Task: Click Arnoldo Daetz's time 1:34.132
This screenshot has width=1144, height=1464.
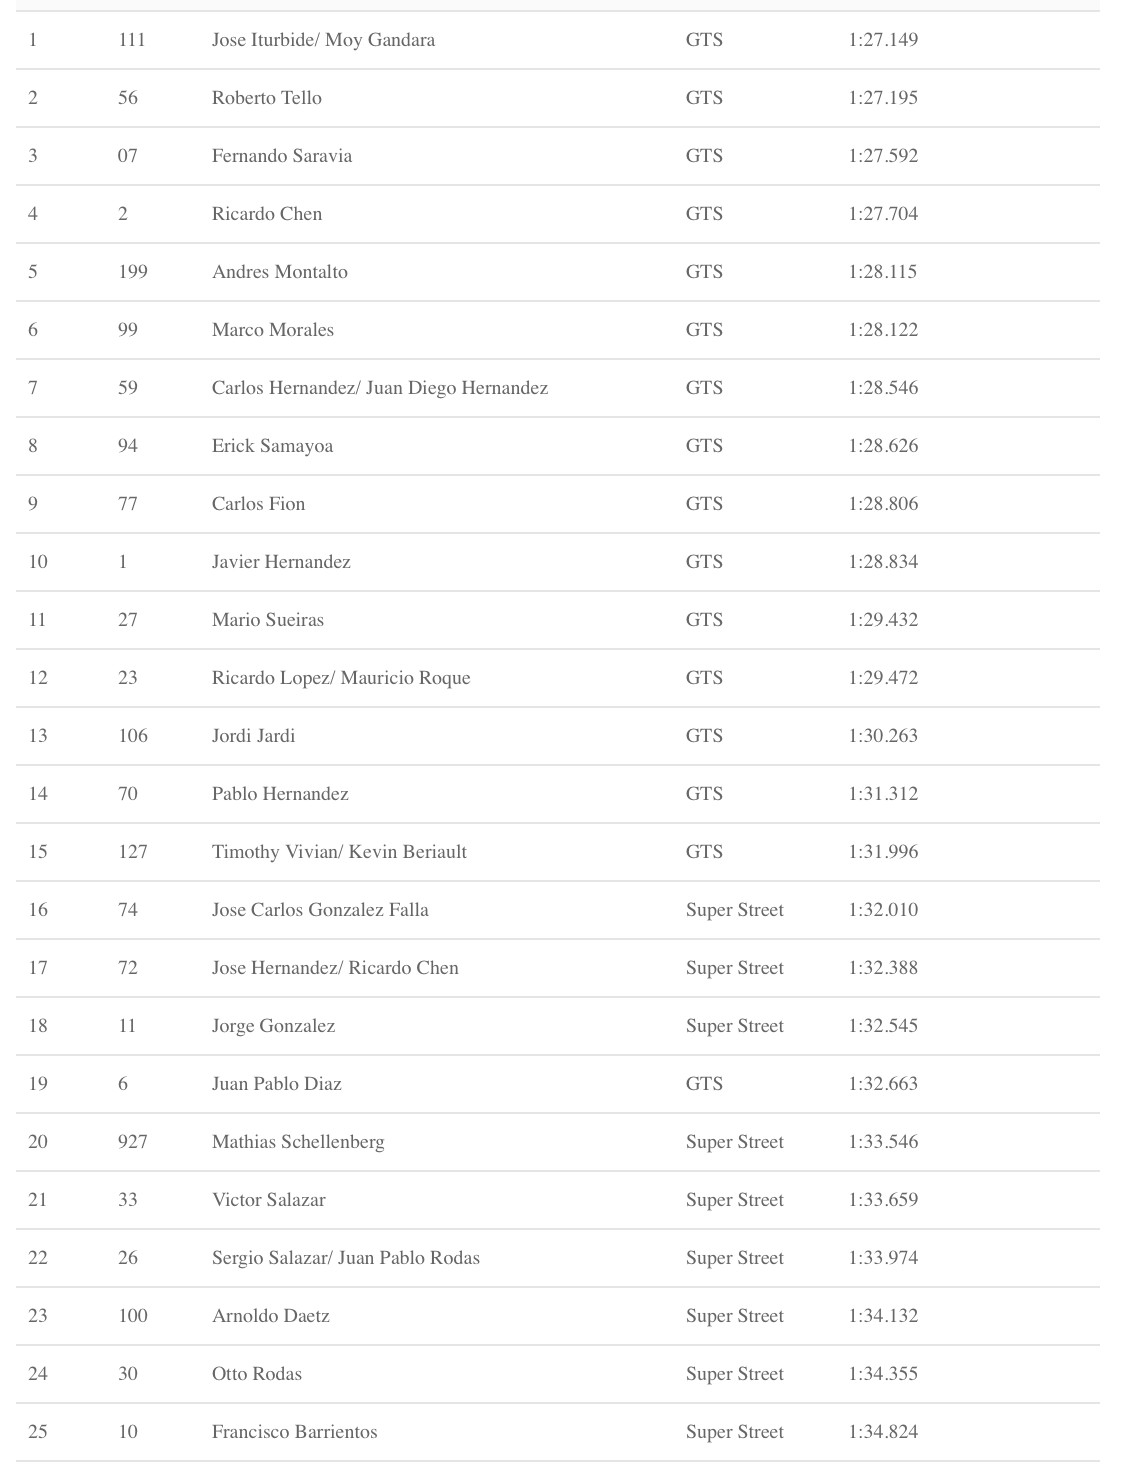Action: pyautogui.click(x=883, y=1316)
